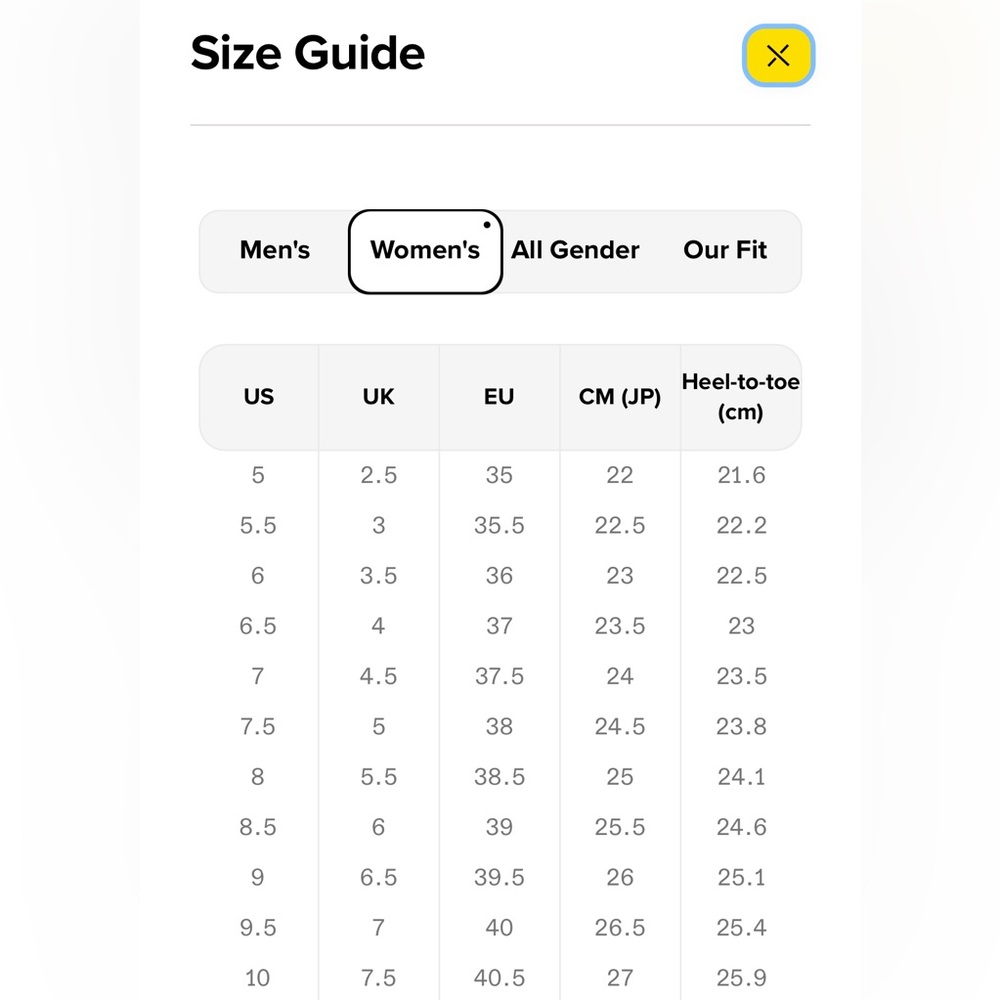This screenshot has height=1000, width=1000.
Task: Close the Size Guide with yellow X
Action: 778,55
